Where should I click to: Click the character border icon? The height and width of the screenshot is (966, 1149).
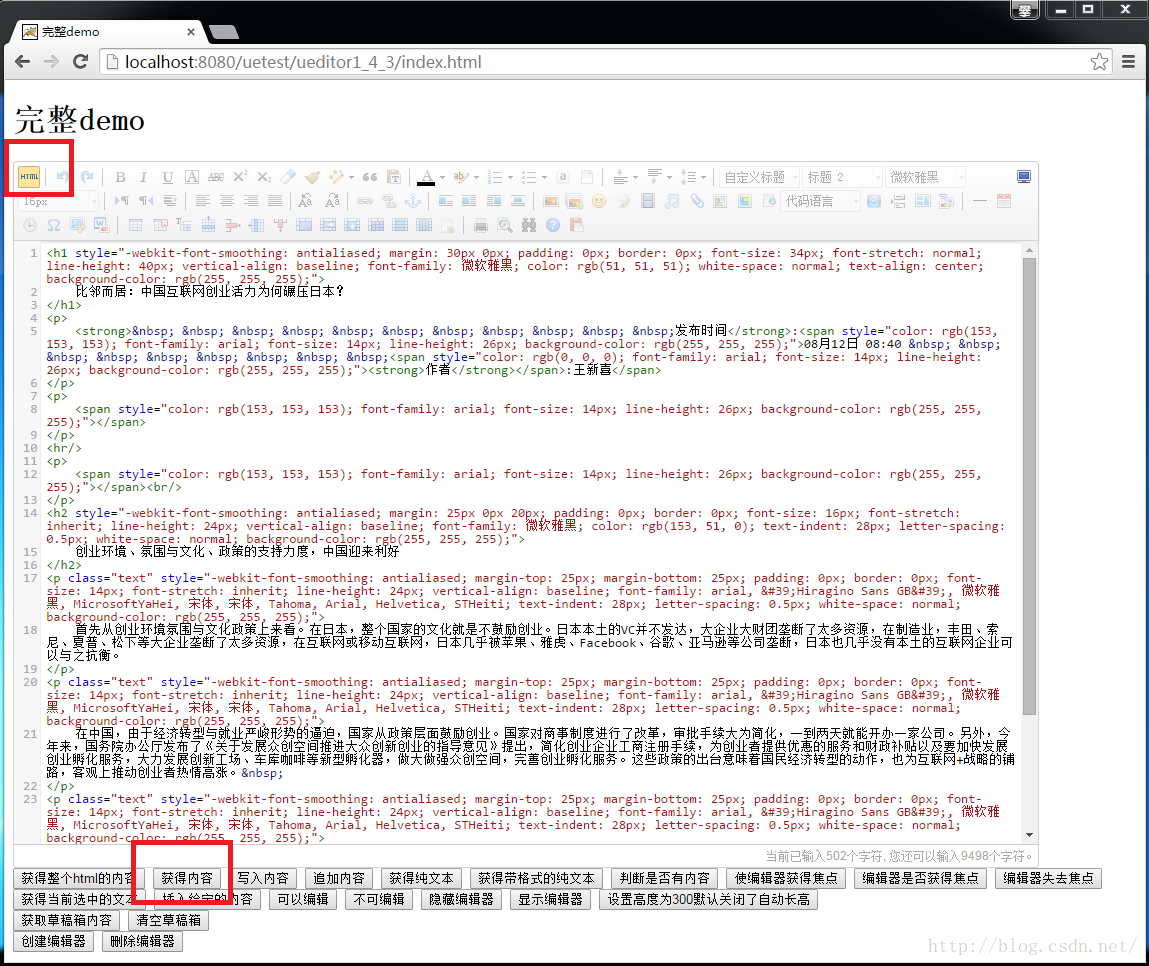192,177
